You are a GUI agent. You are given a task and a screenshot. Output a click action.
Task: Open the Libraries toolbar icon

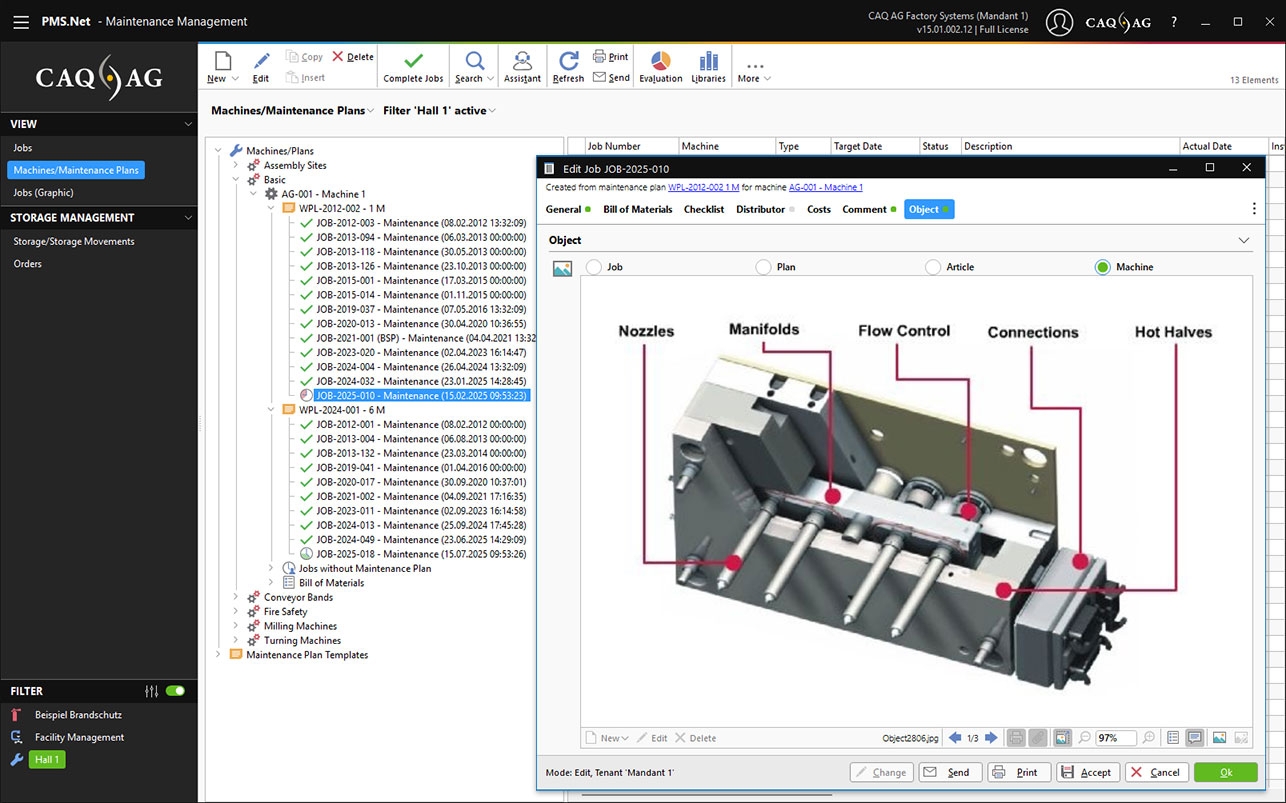[x=708, y=61]
